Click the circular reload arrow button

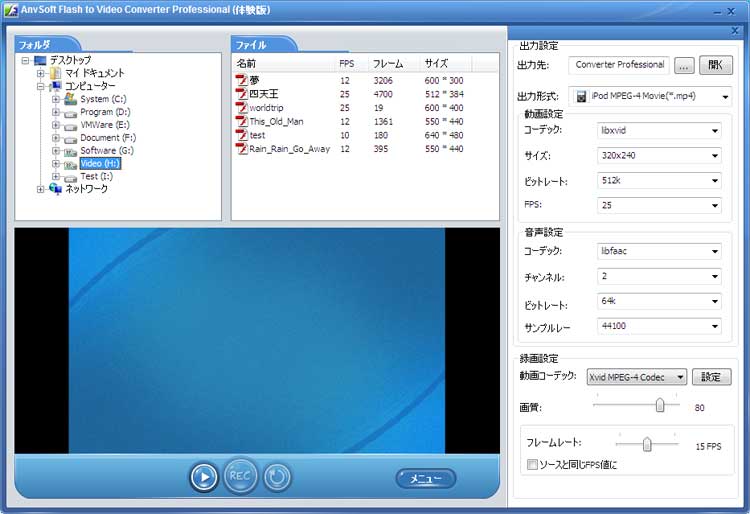pyautogui.click(x=277, y=477)
